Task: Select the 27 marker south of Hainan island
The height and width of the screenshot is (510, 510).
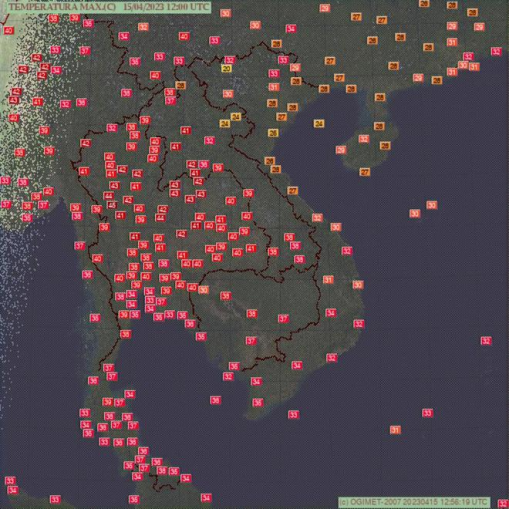Action: pos(365,172)
